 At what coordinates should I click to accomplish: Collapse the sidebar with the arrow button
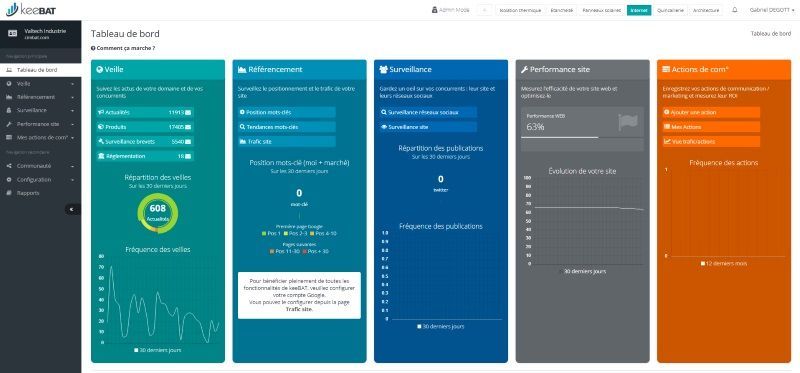pos(72,209)
